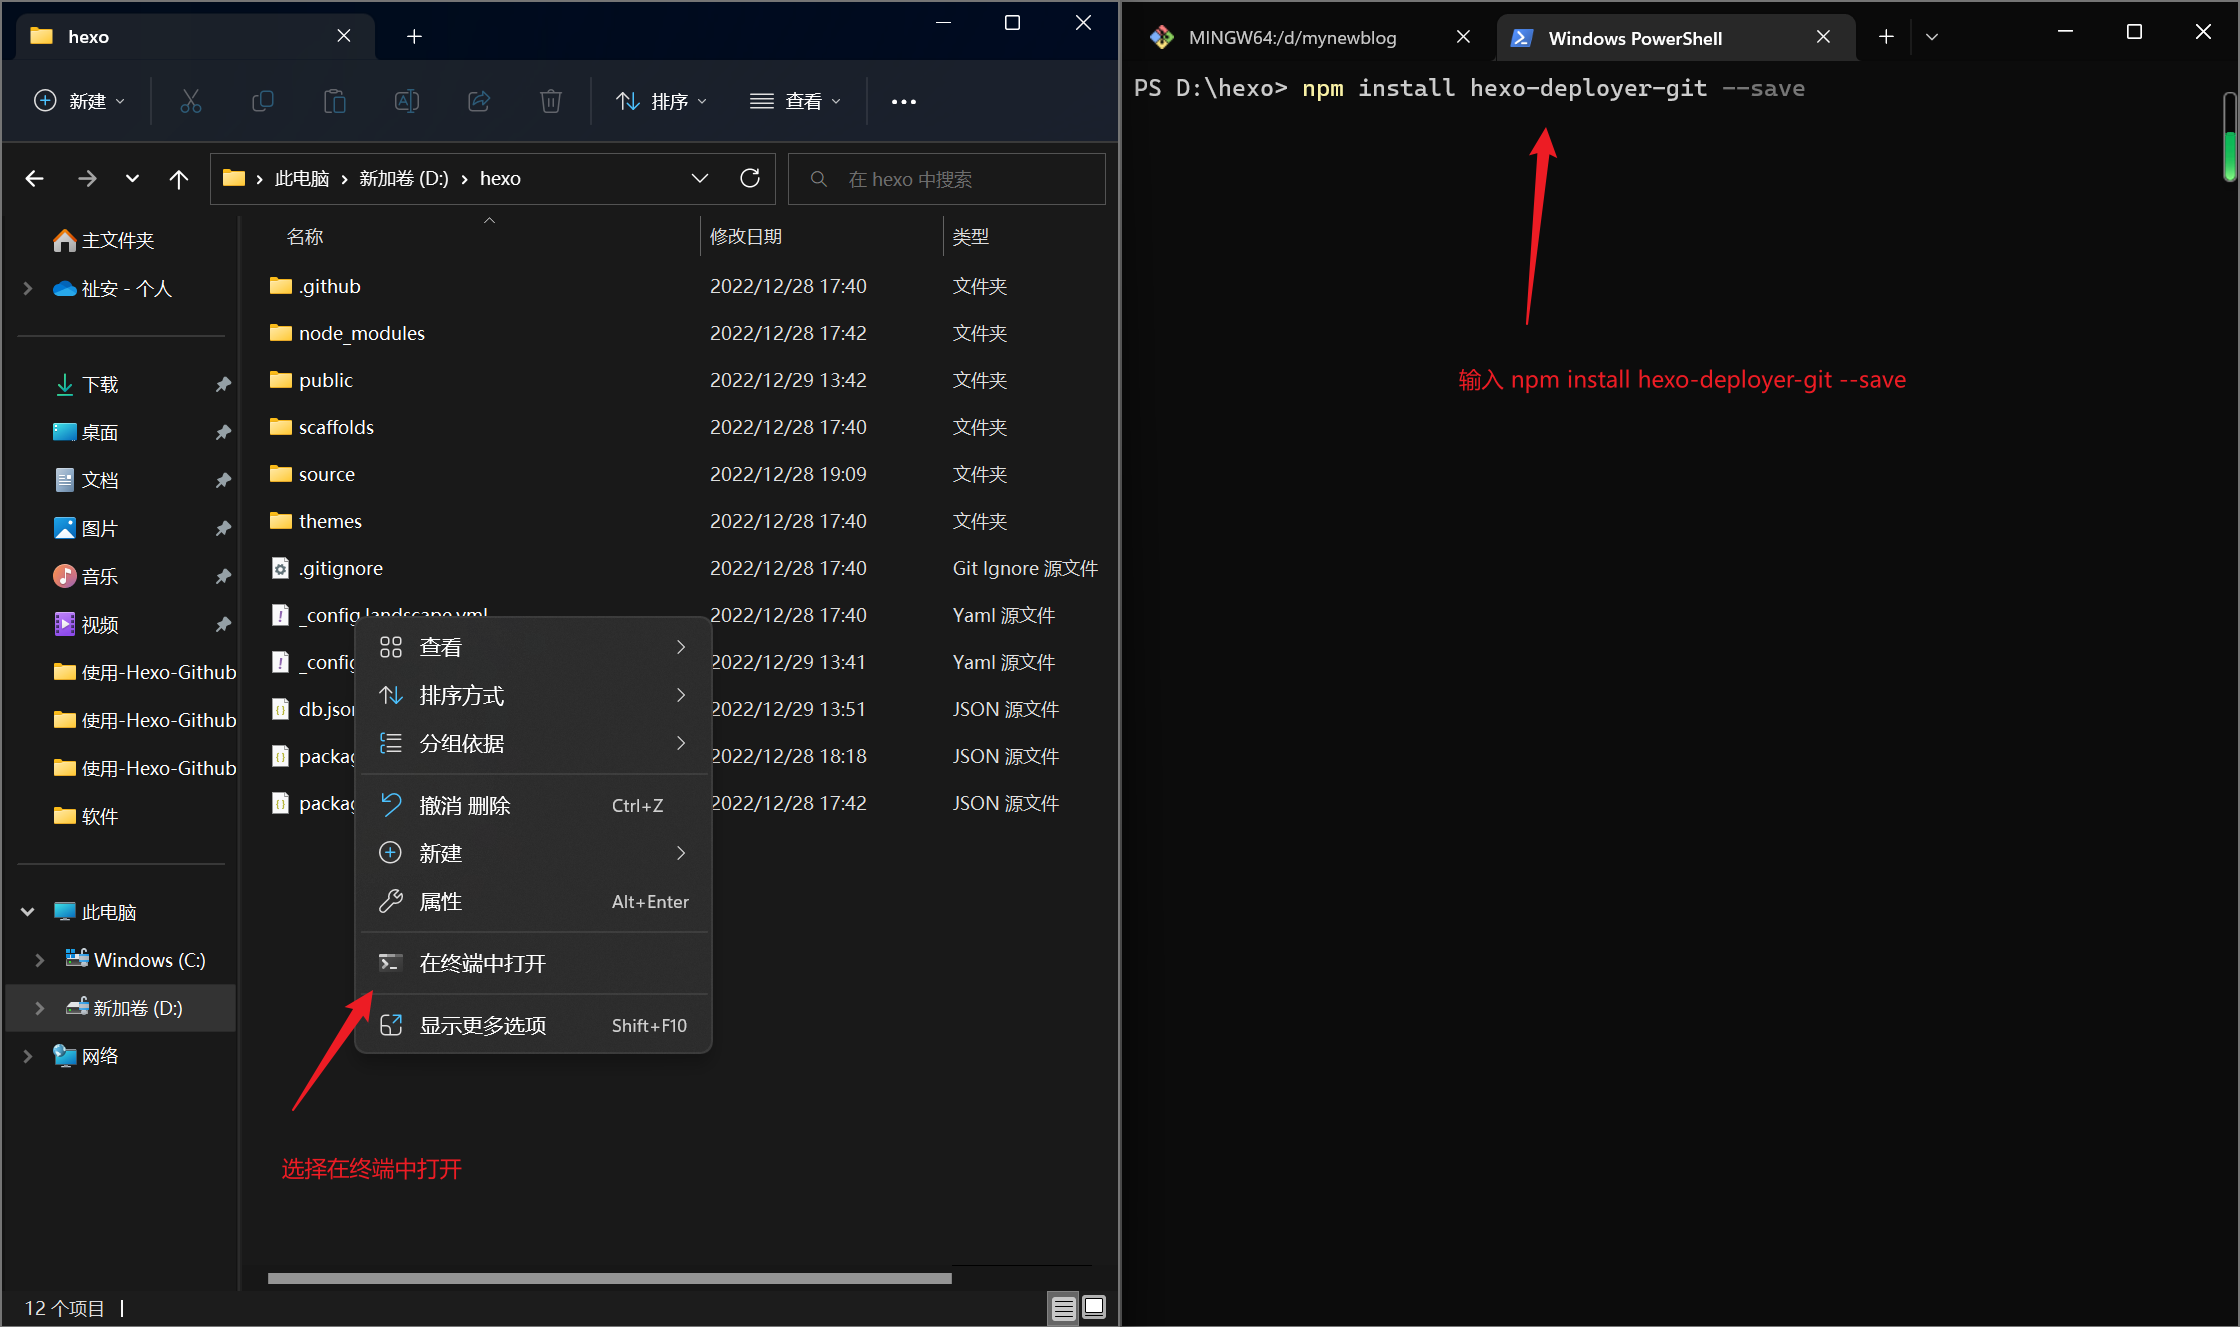2240x1327 pixels.
Task: Click the 在 hexo 中搜索 search box
Action: pos(947,179)
